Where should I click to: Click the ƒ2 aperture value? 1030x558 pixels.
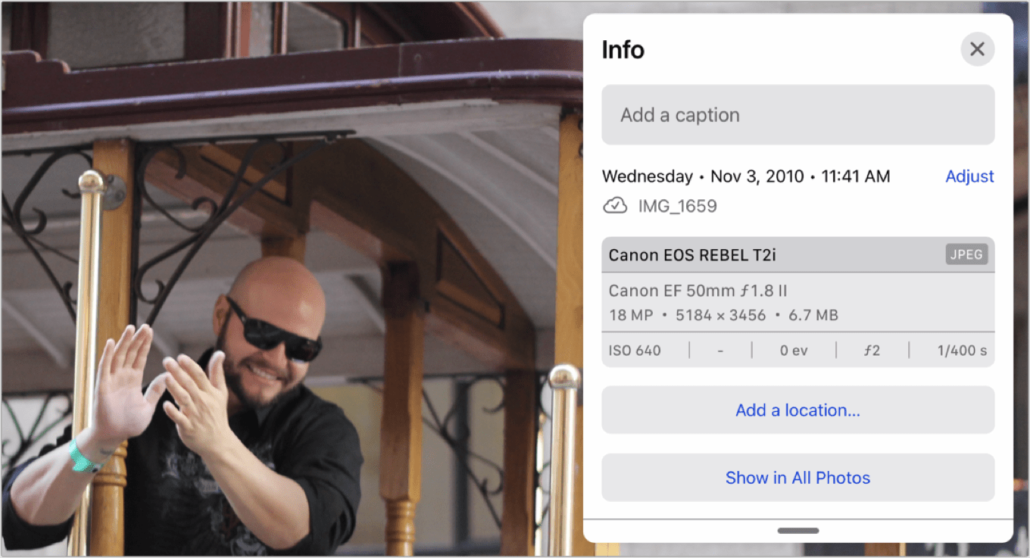tap(871, 351)
